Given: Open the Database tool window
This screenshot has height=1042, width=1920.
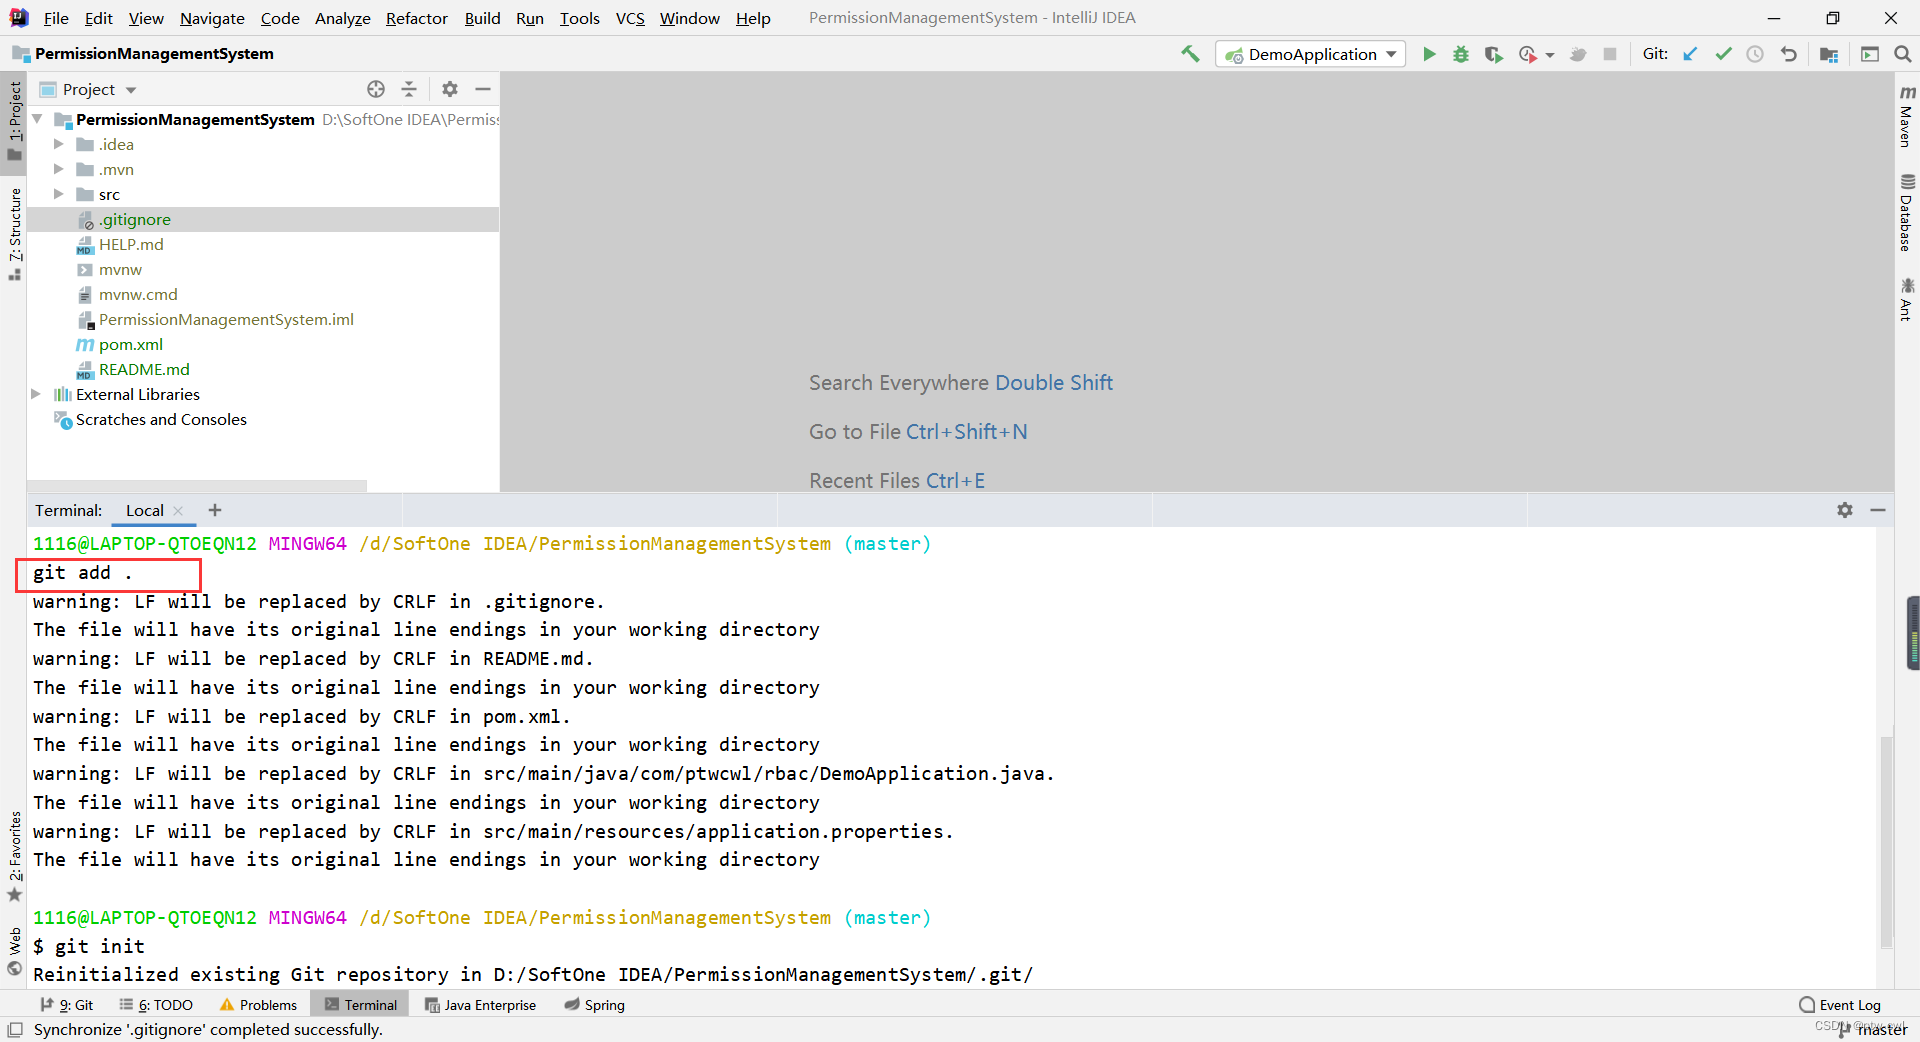Looking at the screenshot, I should pos(1907,212).
